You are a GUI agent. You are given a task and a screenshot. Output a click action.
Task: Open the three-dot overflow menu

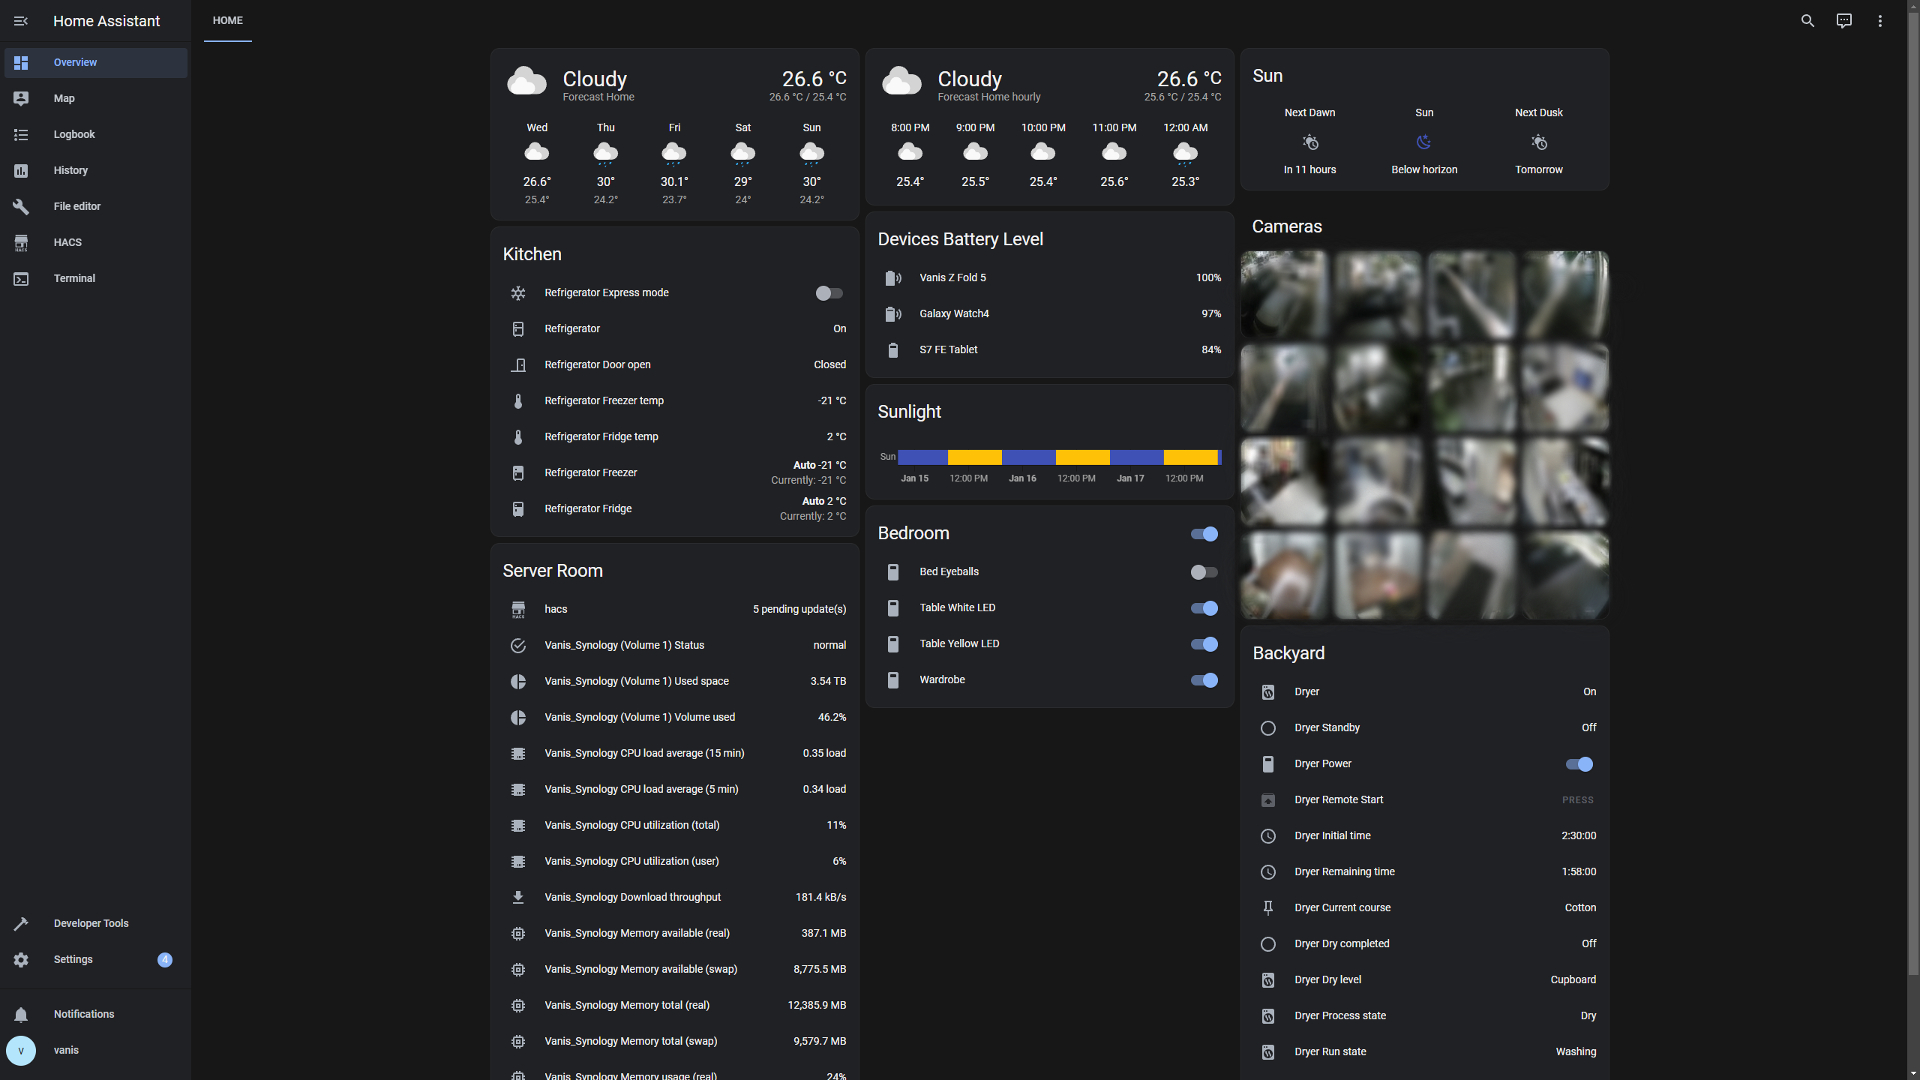point(1880,21)
